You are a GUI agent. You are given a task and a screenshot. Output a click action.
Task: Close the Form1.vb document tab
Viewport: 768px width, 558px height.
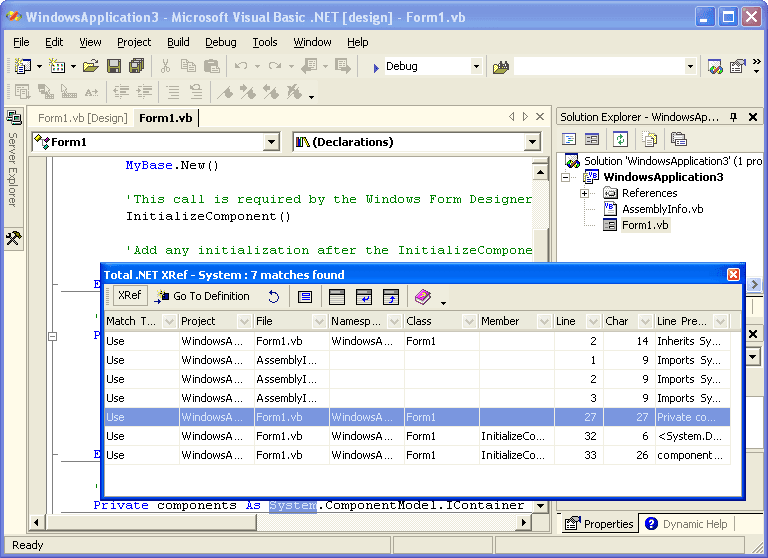[x=540, y=117]
